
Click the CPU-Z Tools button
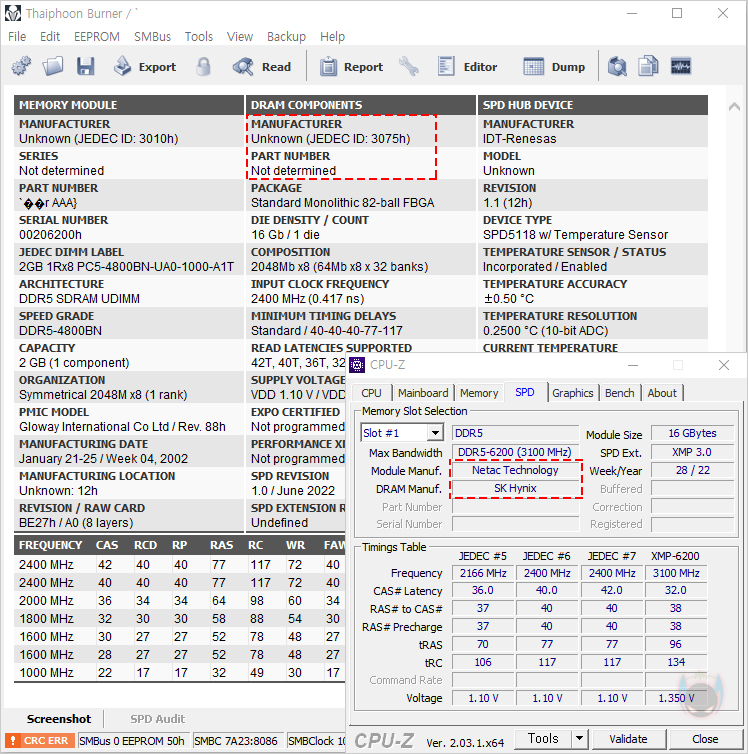[x=543, y=738]
